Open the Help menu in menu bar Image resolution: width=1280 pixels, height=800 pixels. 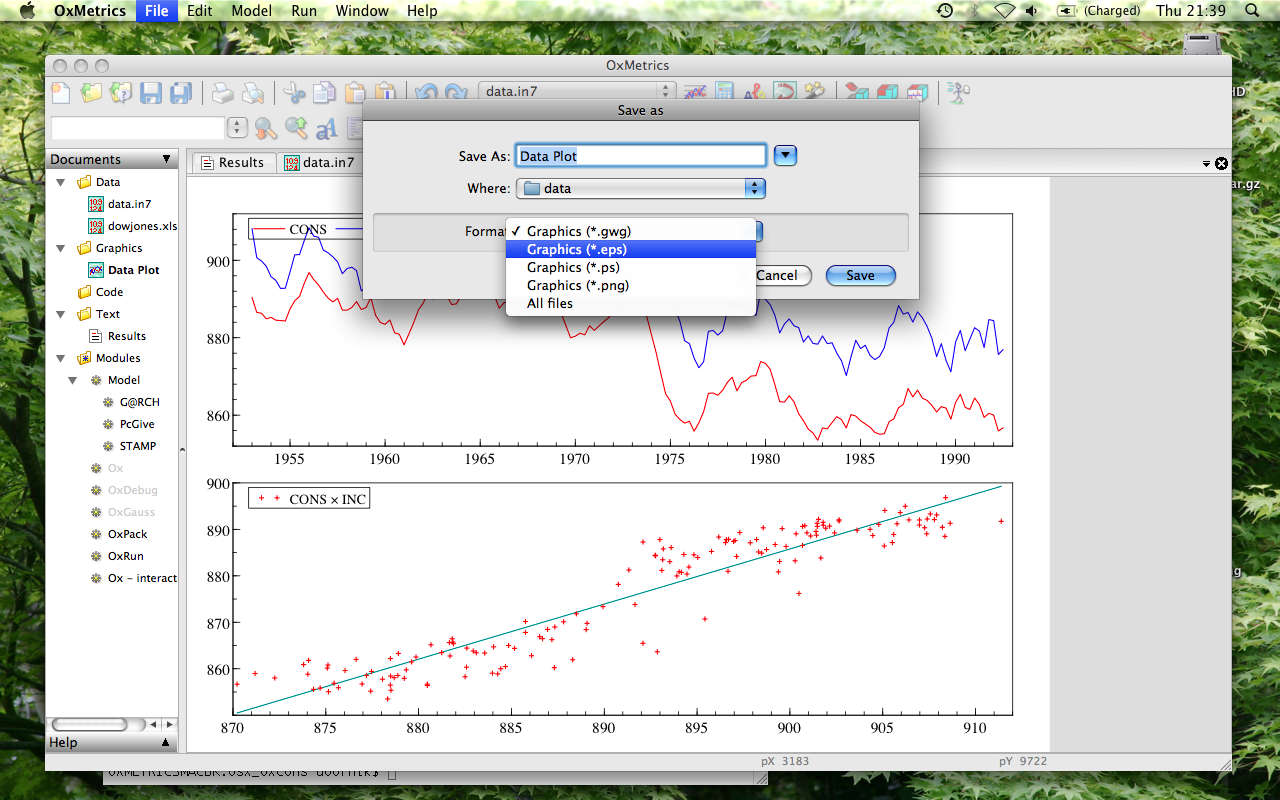[x=422, y=11]
